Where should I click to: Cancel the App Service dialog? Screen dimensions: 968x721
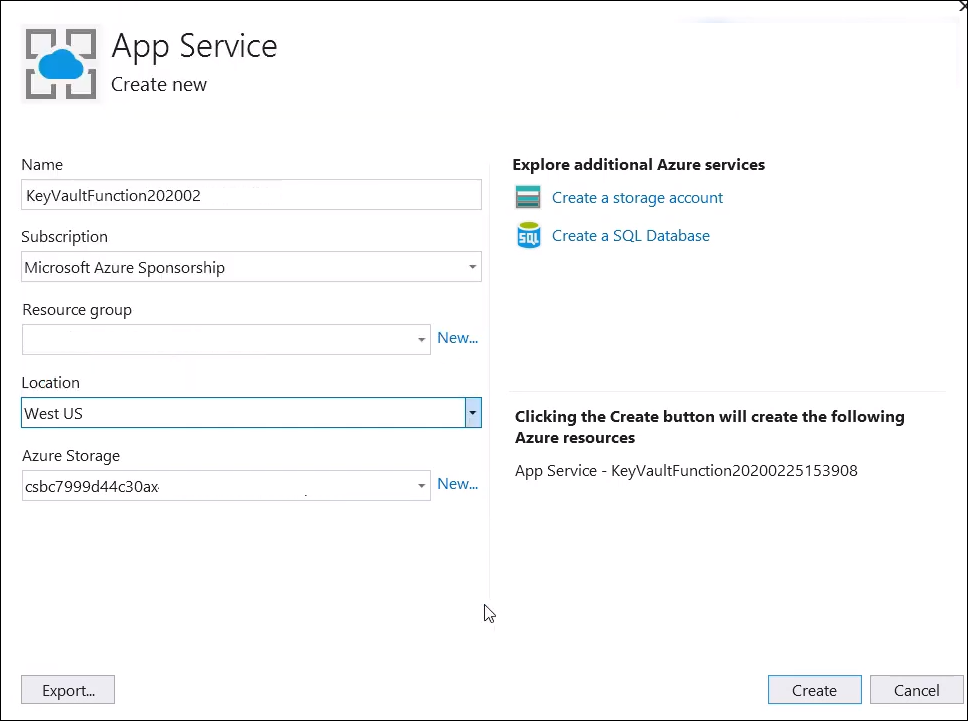[917, 690]
